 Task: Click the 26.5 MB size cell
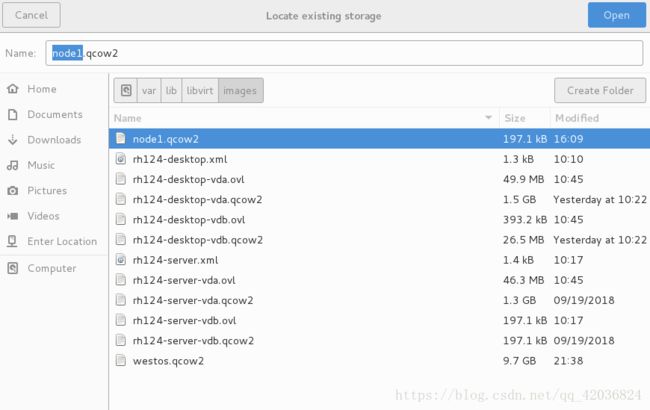click(524, 240)
